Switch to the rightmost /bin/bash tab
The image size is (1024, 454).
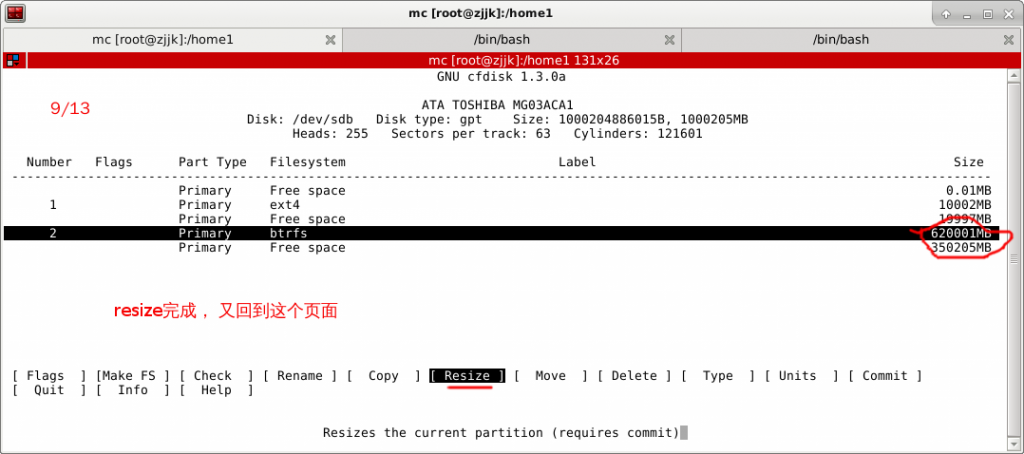[840, 40]
